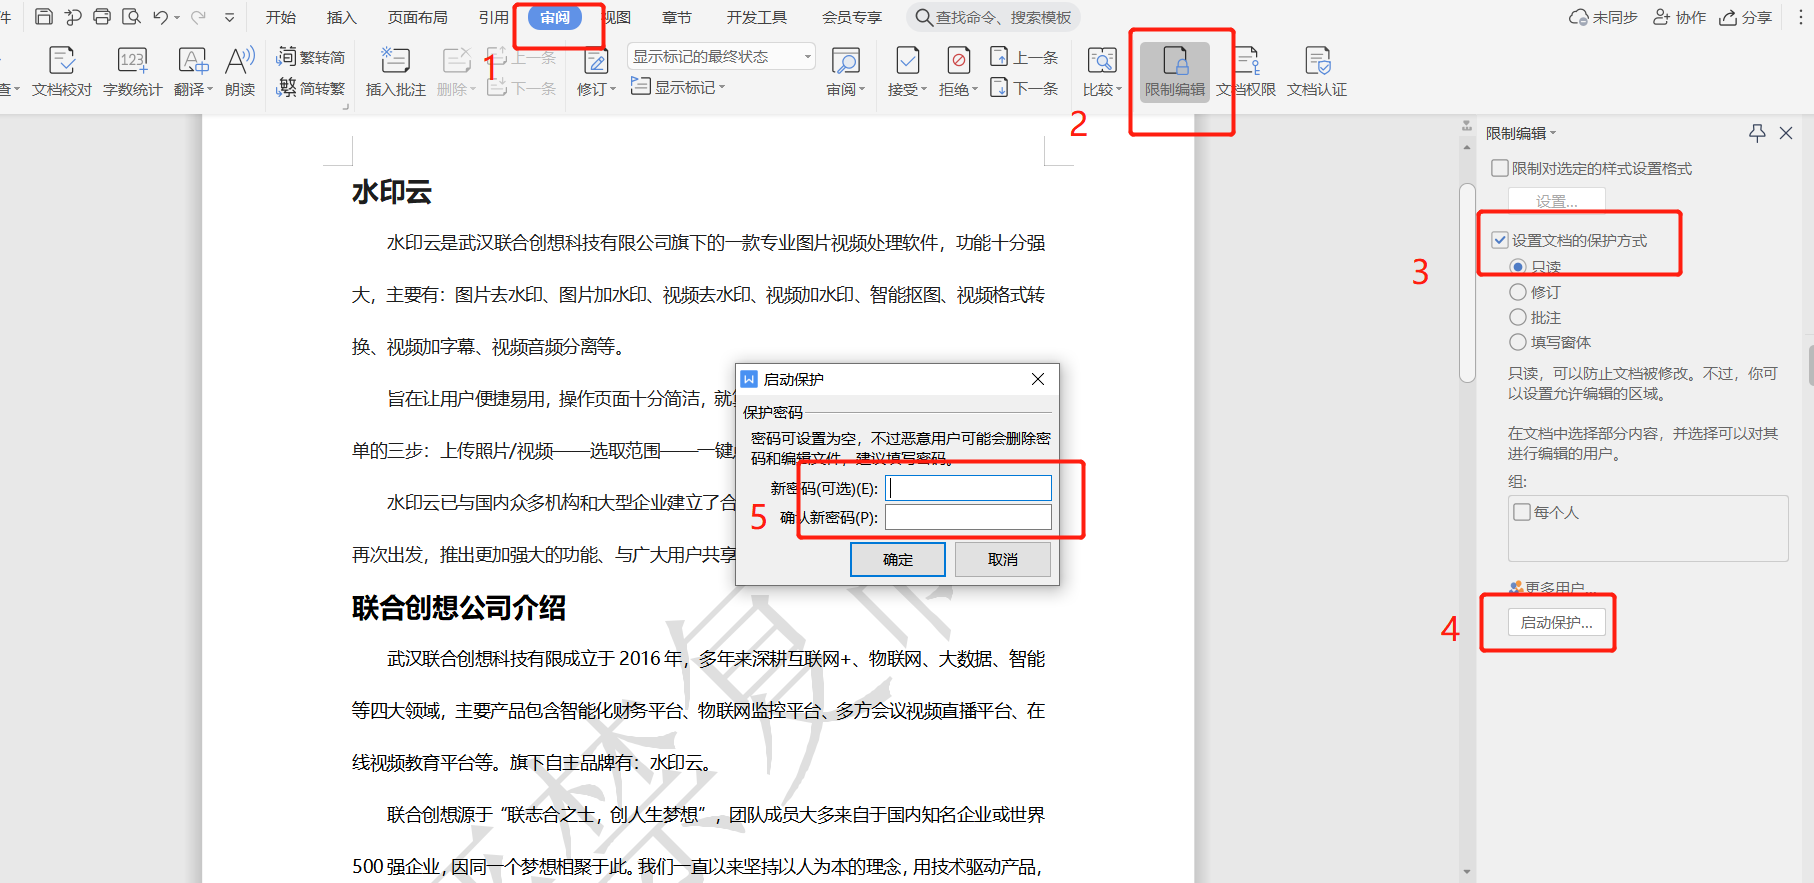
Task: Convert text with 简转繁
Action: coord(311,88)
